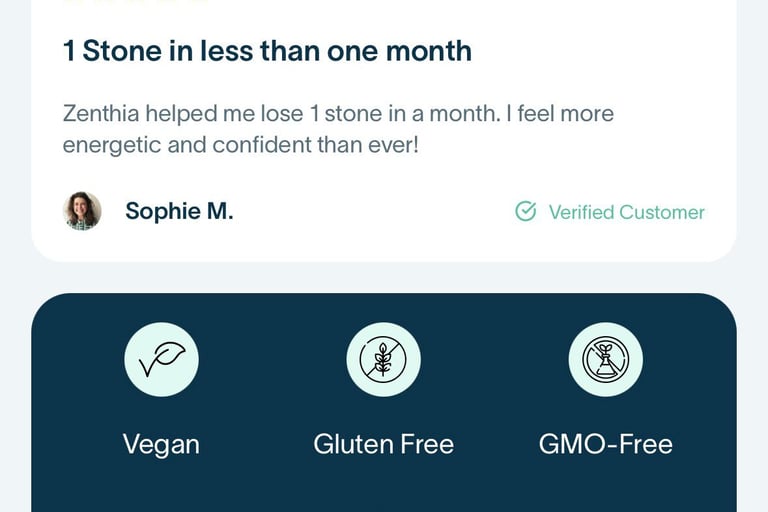The height and width of the screenshot is (512, 768).
Task: Click the phrase "lose 1 stone" in review
Action: [321, 114]
